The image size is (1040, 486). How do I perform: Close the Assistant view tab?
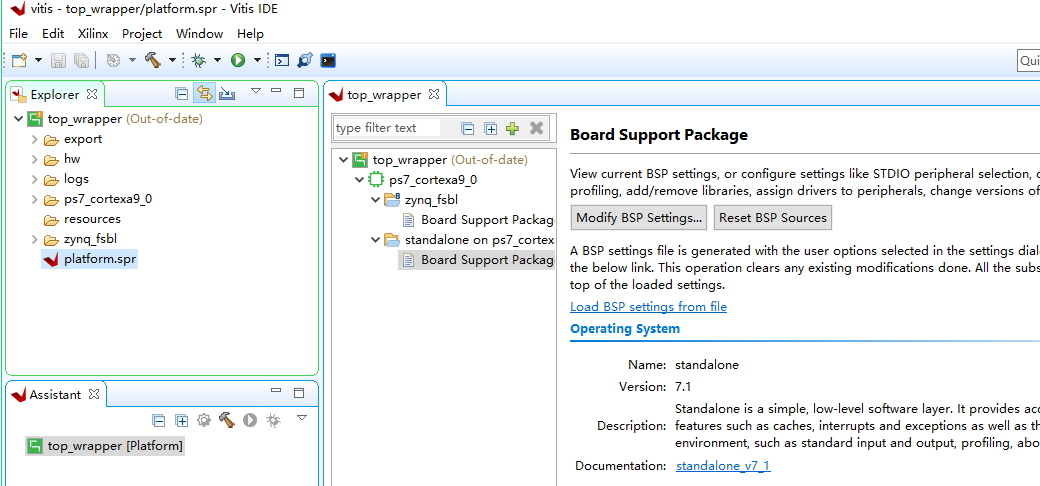pyautogui.click(x=94, y=394)
